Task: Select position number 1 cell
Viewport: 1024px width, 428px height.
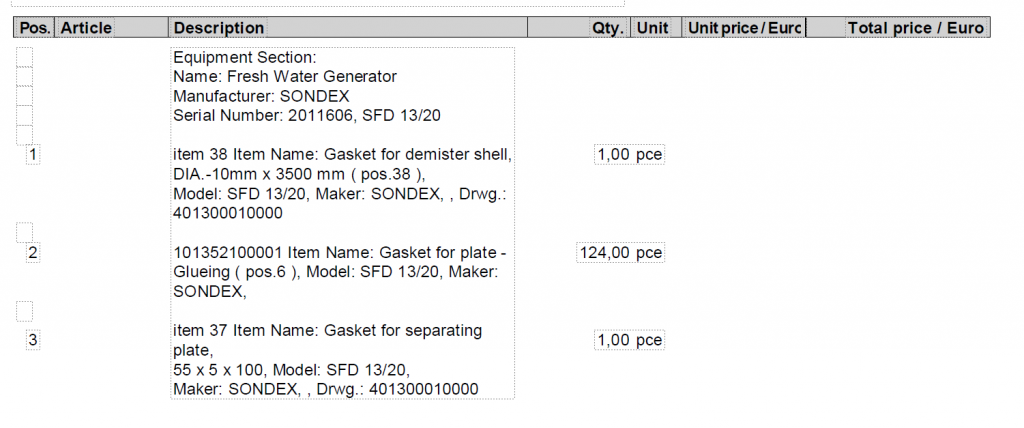Action: (x=34, y=155)
